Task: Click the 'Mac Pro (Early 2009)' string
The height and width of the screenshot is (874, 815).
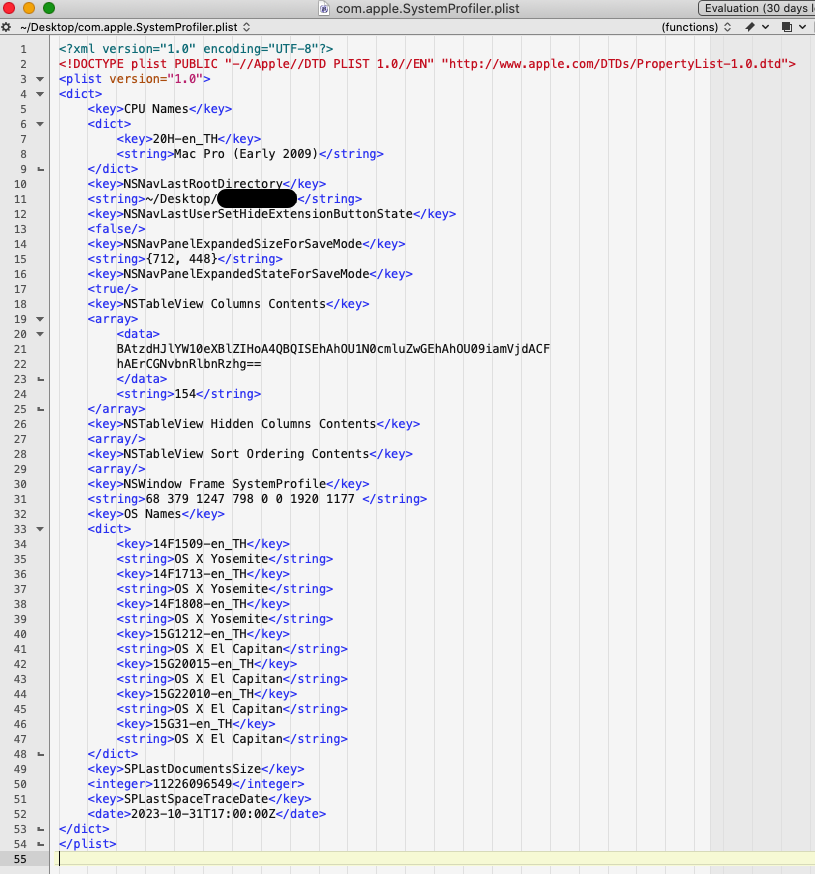Action: 246,154
